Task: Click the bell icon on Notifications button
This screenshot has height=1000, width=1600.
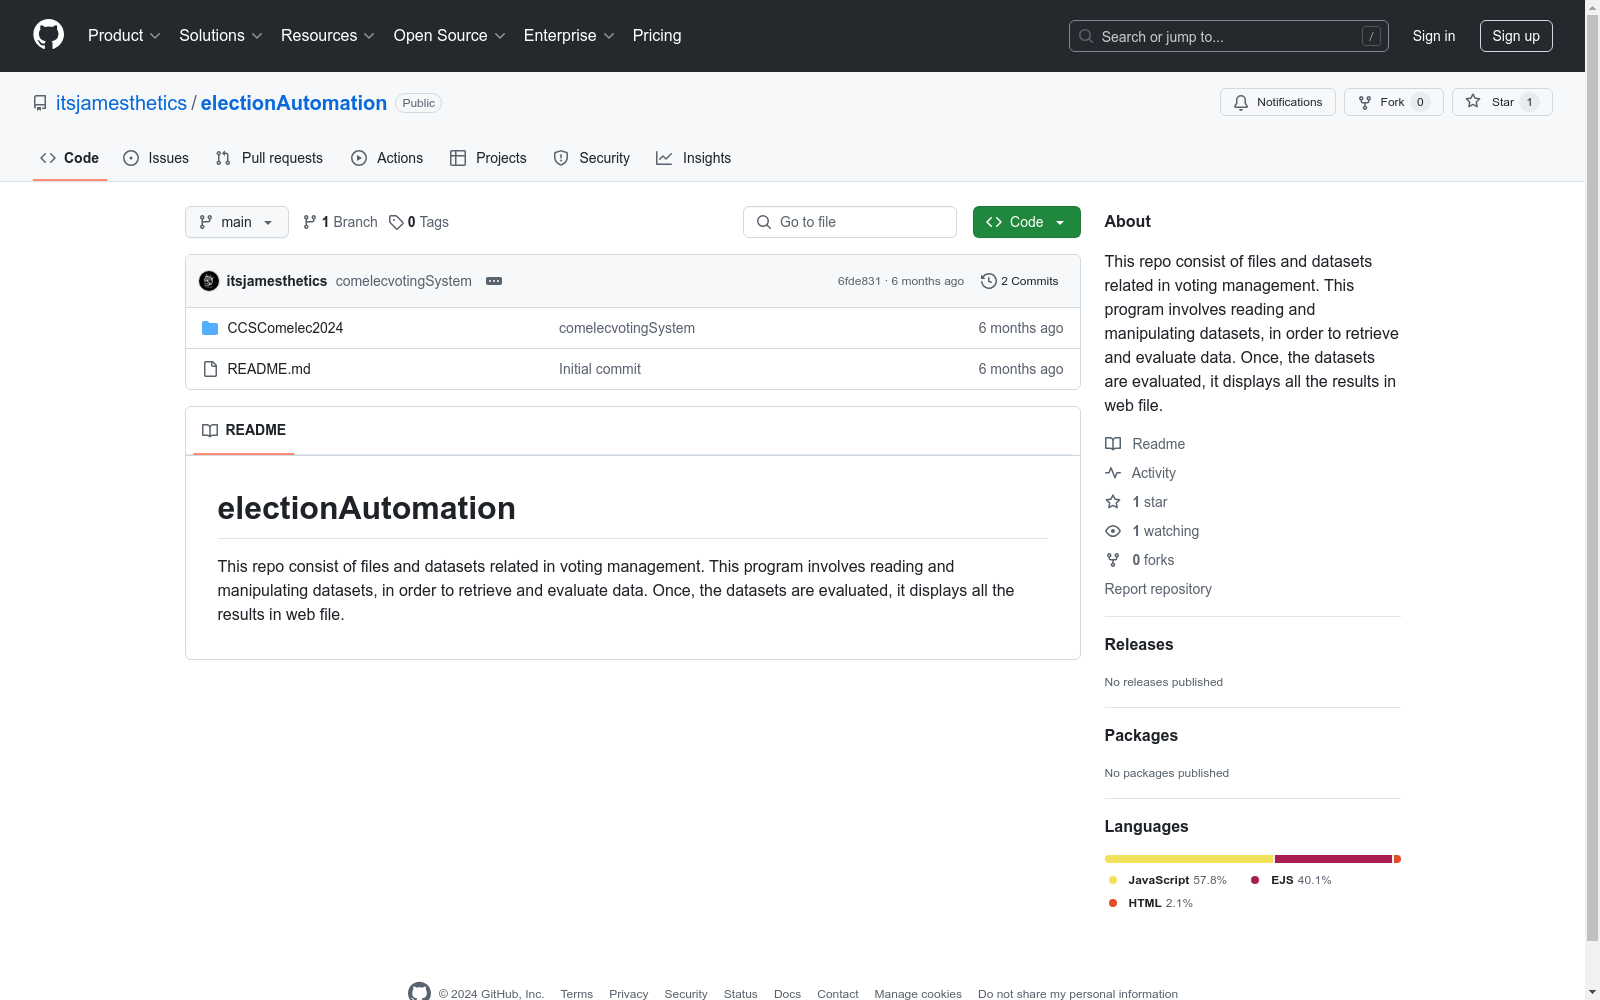Action: pos(1241,102)
